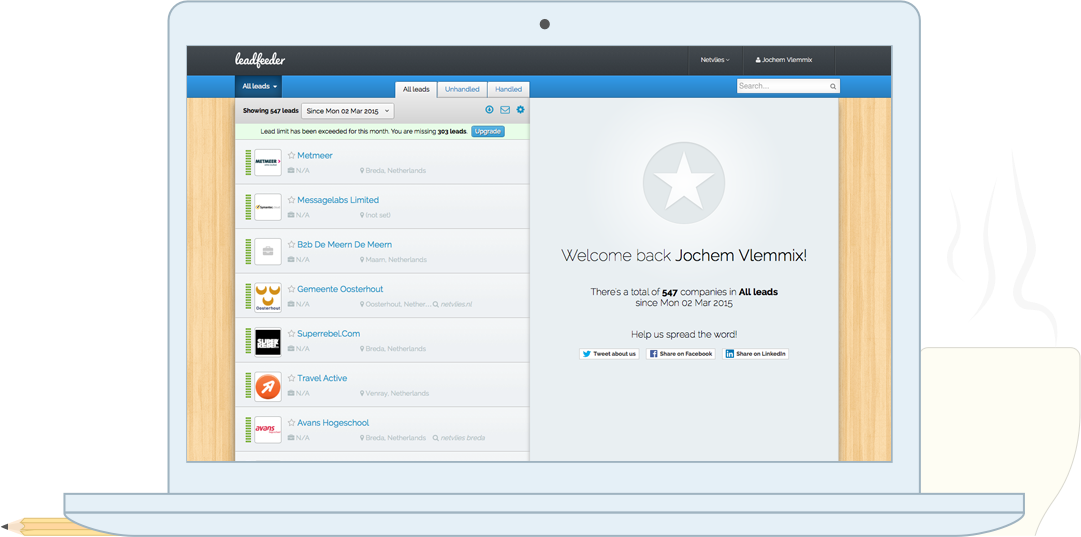Open the Netvlies account dropdown
Image resolution: width=1081 pixels, height=537 pixels.
(715, 60)
